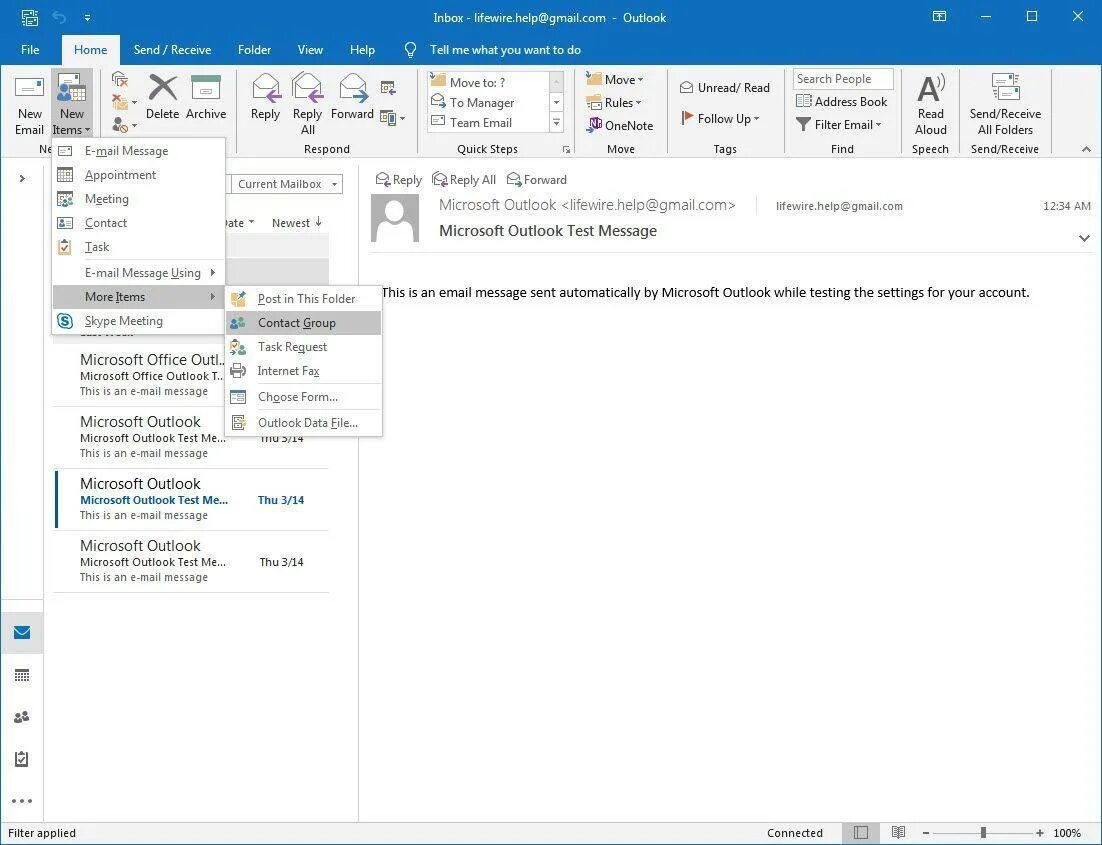Click Reply All in reading pane
This screenshot has height=845, width=1102.
point(464,179)
